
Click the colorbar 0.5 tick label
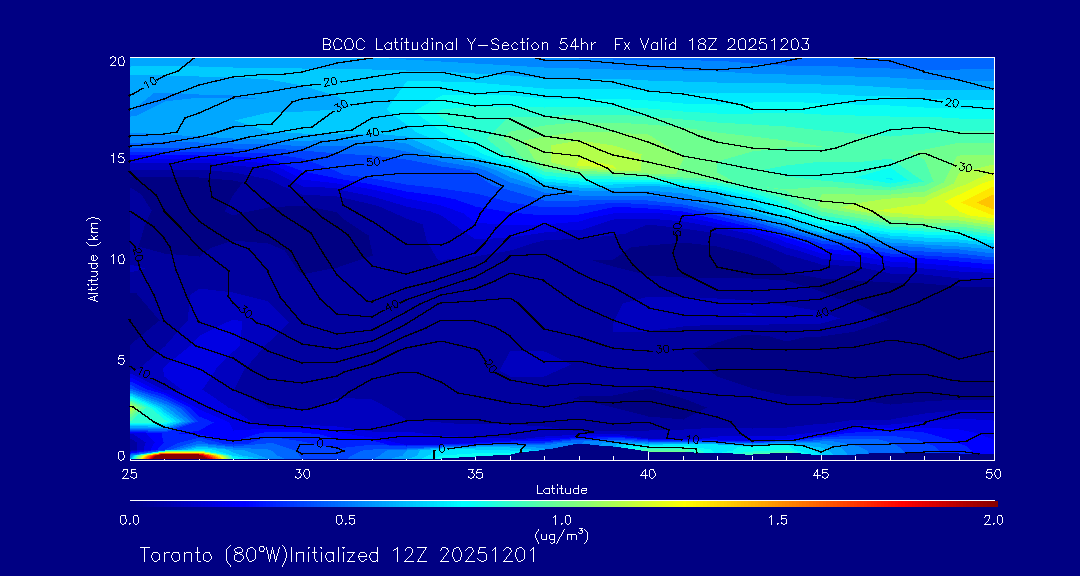point(345,520)
